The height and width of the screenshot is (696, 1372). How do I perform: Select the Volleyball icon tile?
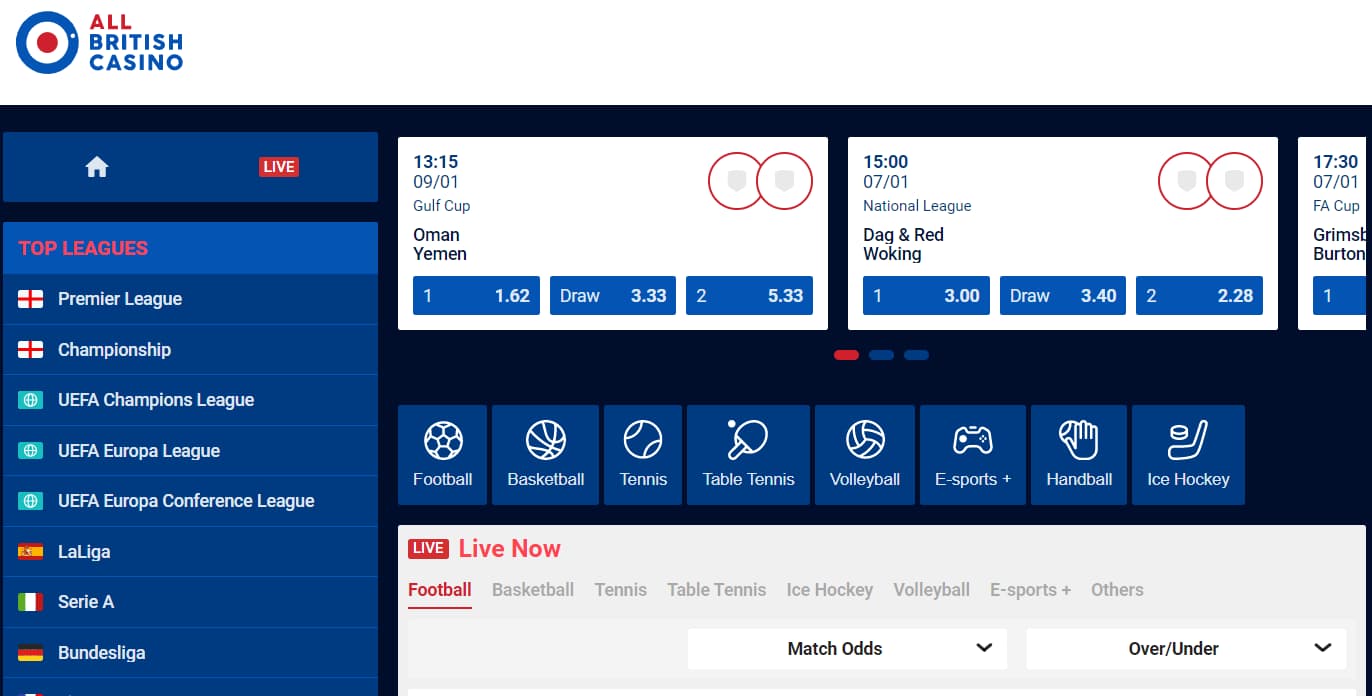coord(865,454)
